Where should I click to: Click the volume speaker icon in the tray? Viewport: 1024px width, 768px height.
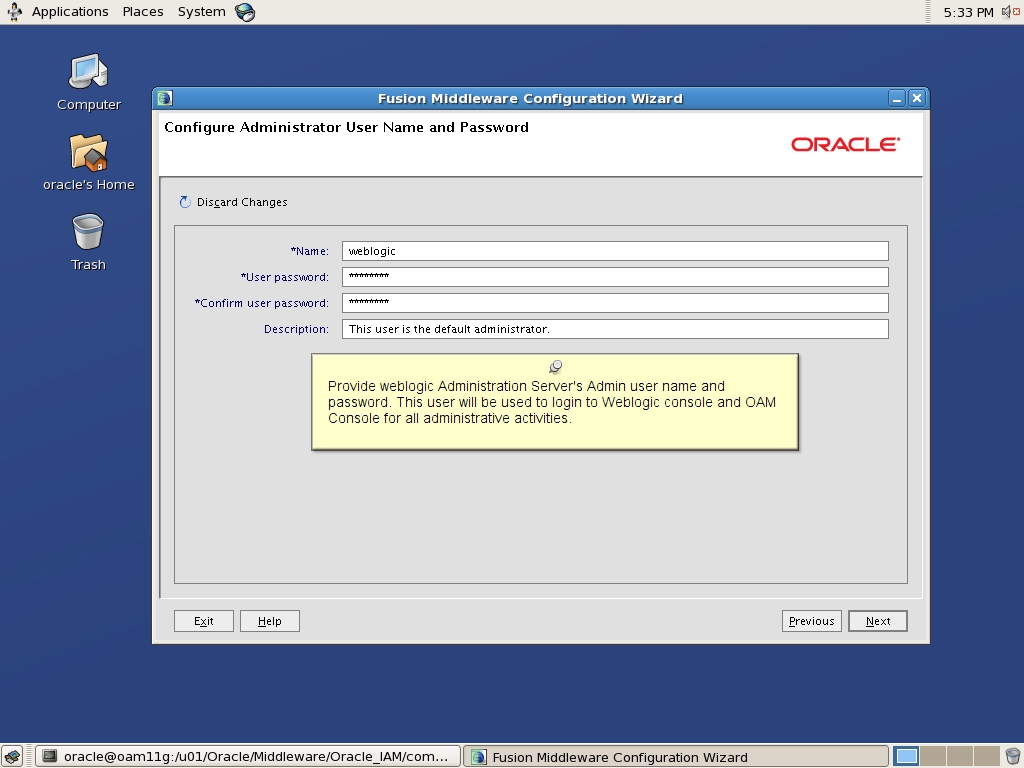(x=1008, y=11)
